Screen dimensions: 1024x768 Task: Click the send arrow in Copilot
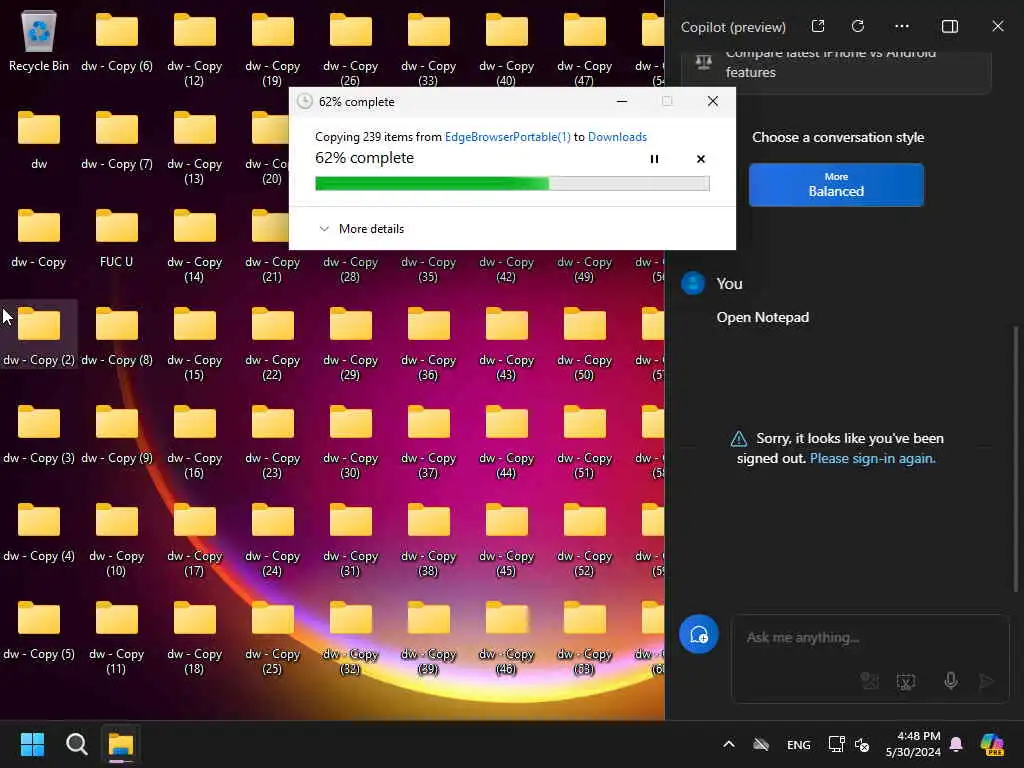pos(986,681)
